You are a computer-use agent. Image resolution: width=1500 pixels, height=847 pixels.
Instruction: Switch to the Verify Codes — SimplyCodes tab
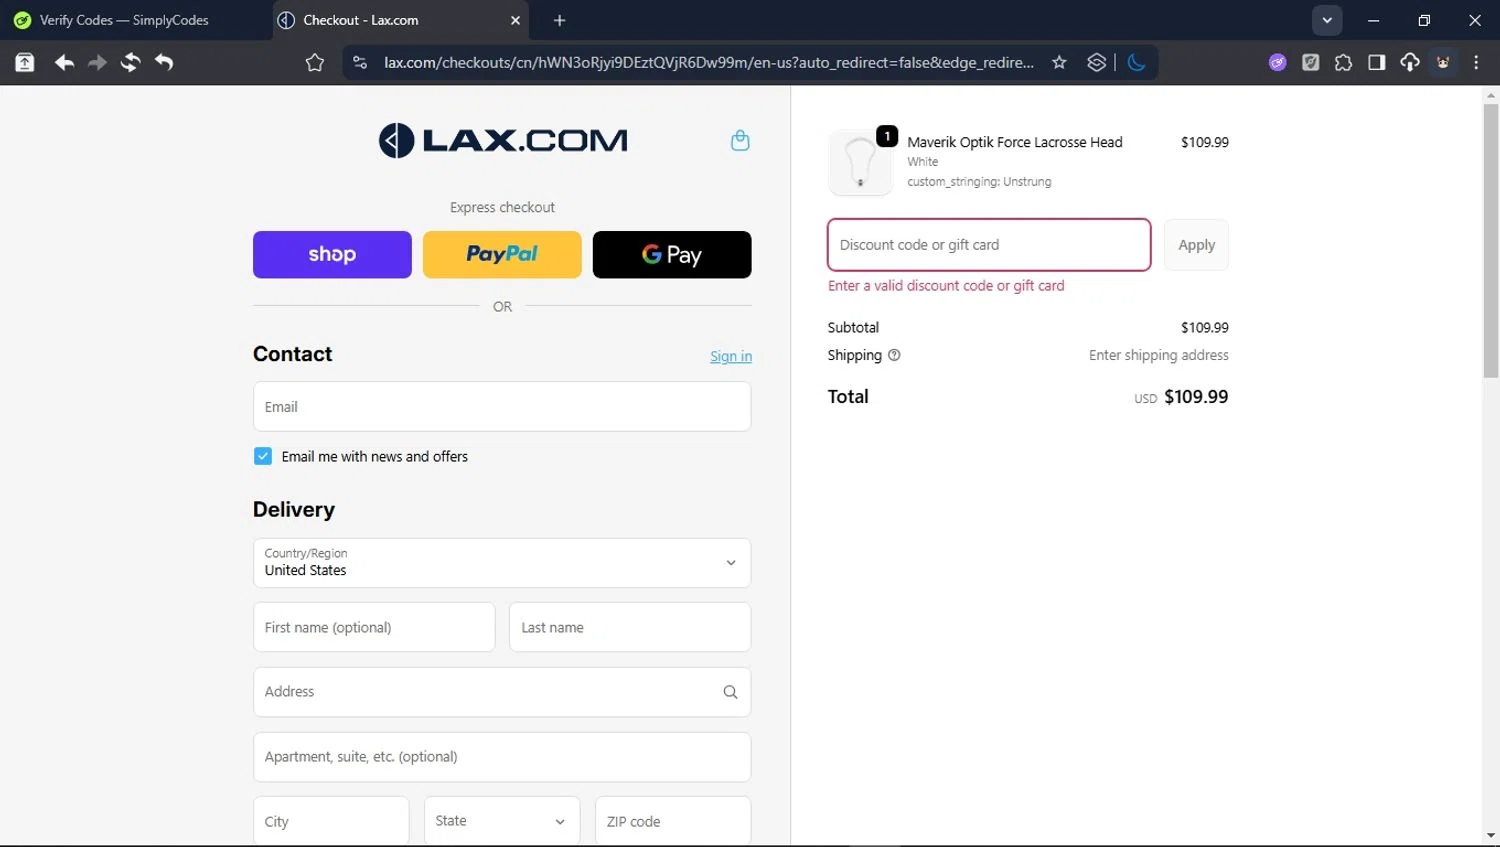[x=135, y=20]
